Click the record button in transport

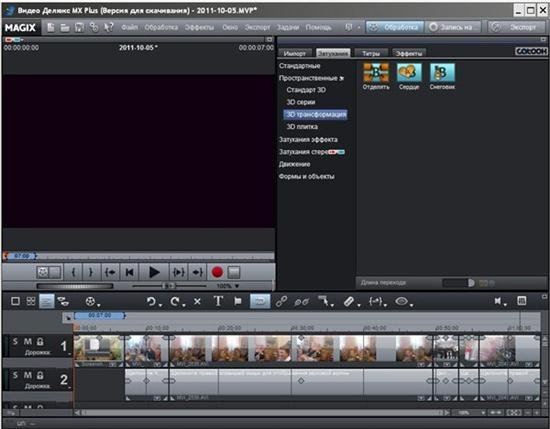click(x=217, y=272)
